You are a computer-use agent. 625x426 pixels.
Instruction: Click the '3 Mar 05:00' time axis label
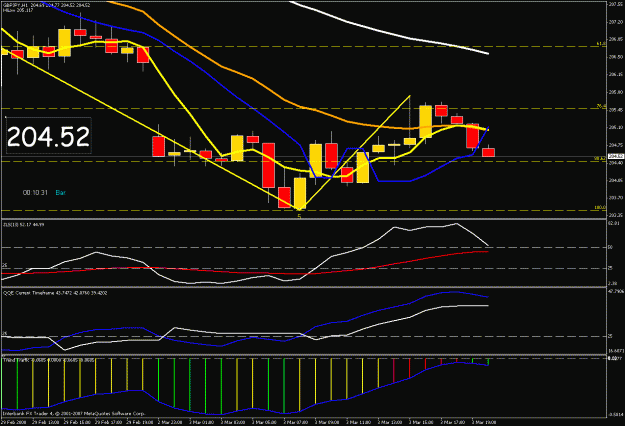click(x=264, y=422)
